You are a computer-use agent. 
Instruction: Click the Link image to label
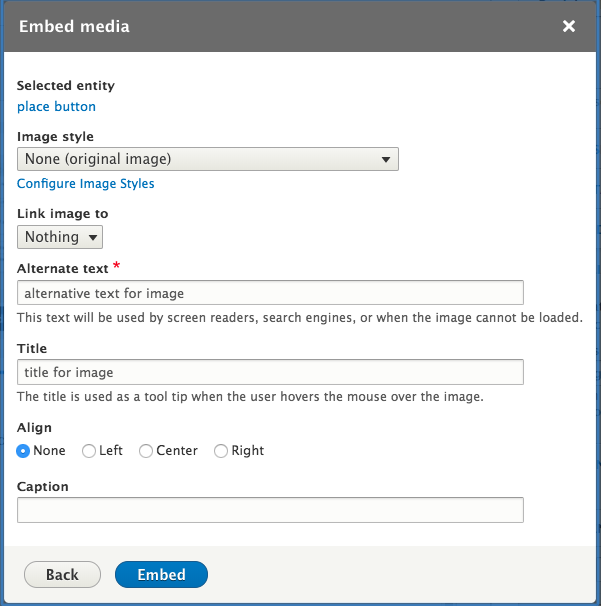click(62, 214)
